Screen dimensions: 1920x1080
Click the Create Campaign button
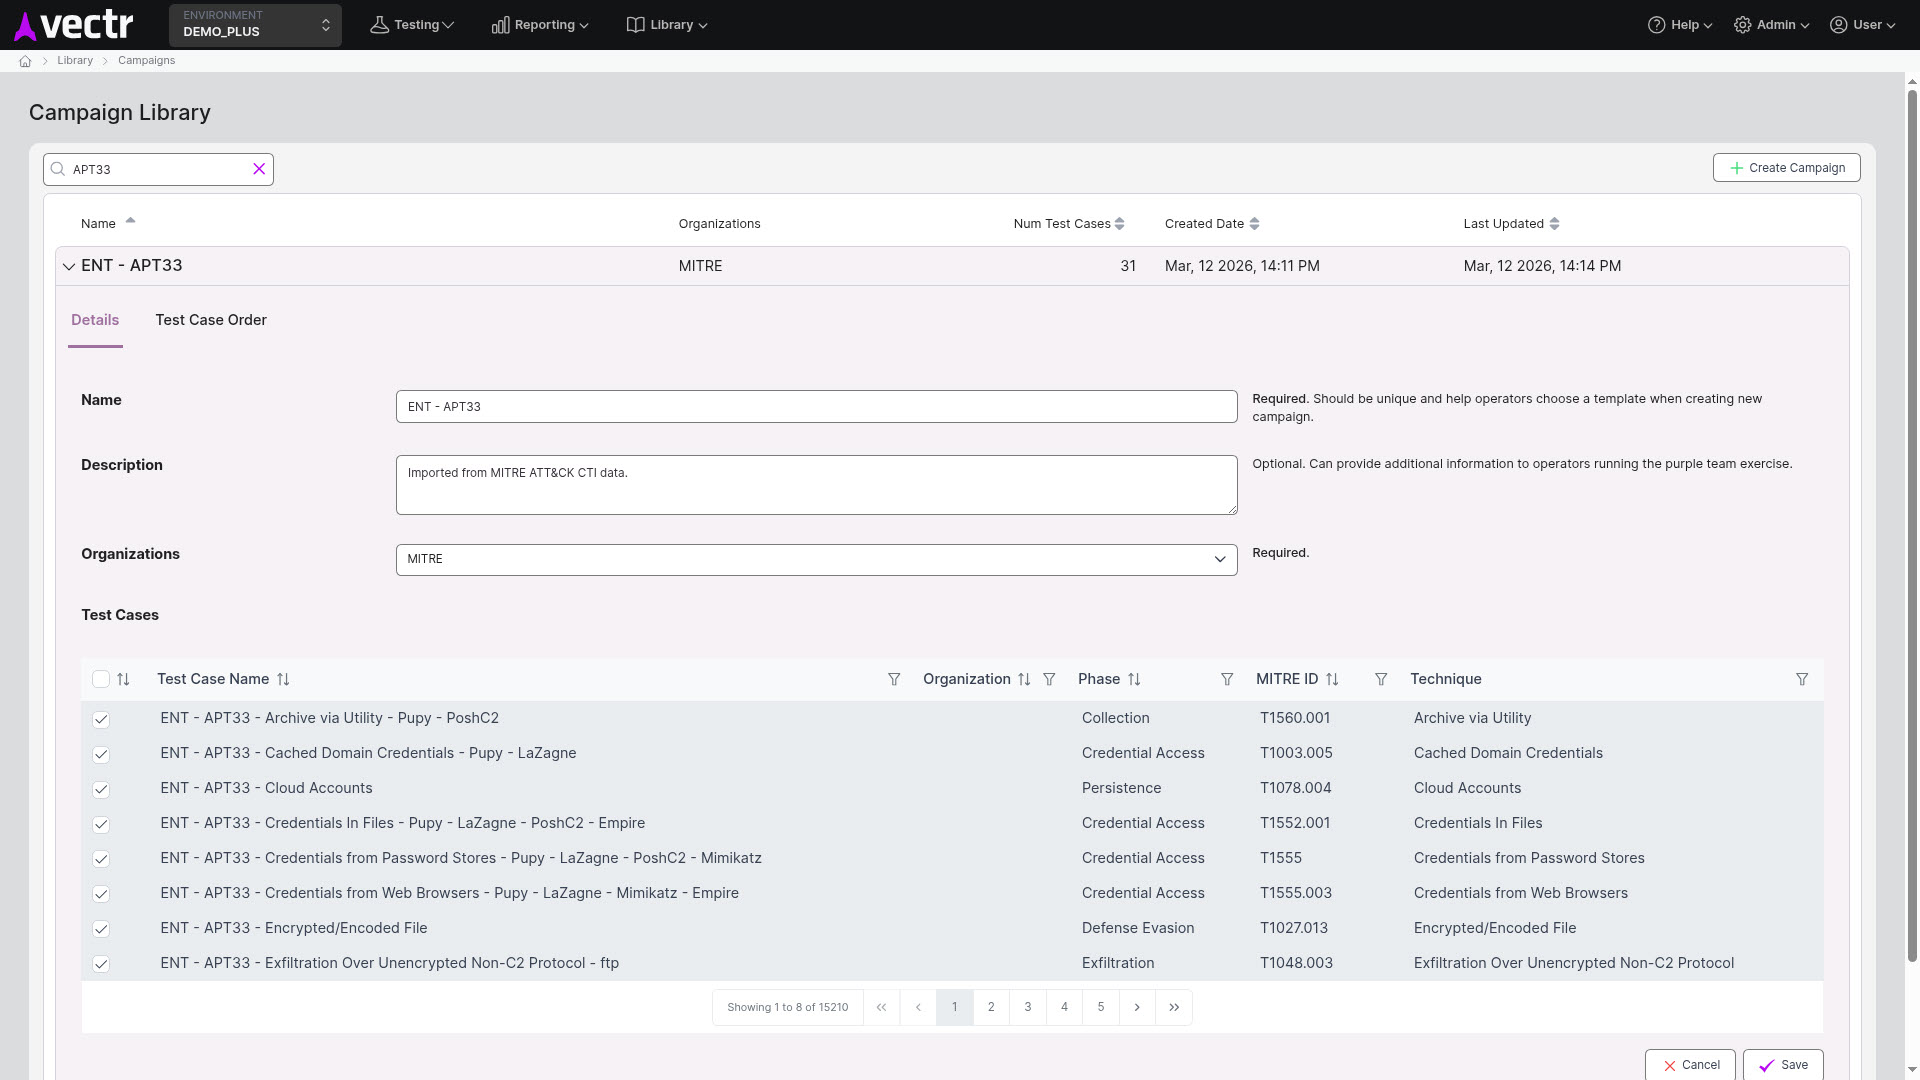click(1786, 168)
